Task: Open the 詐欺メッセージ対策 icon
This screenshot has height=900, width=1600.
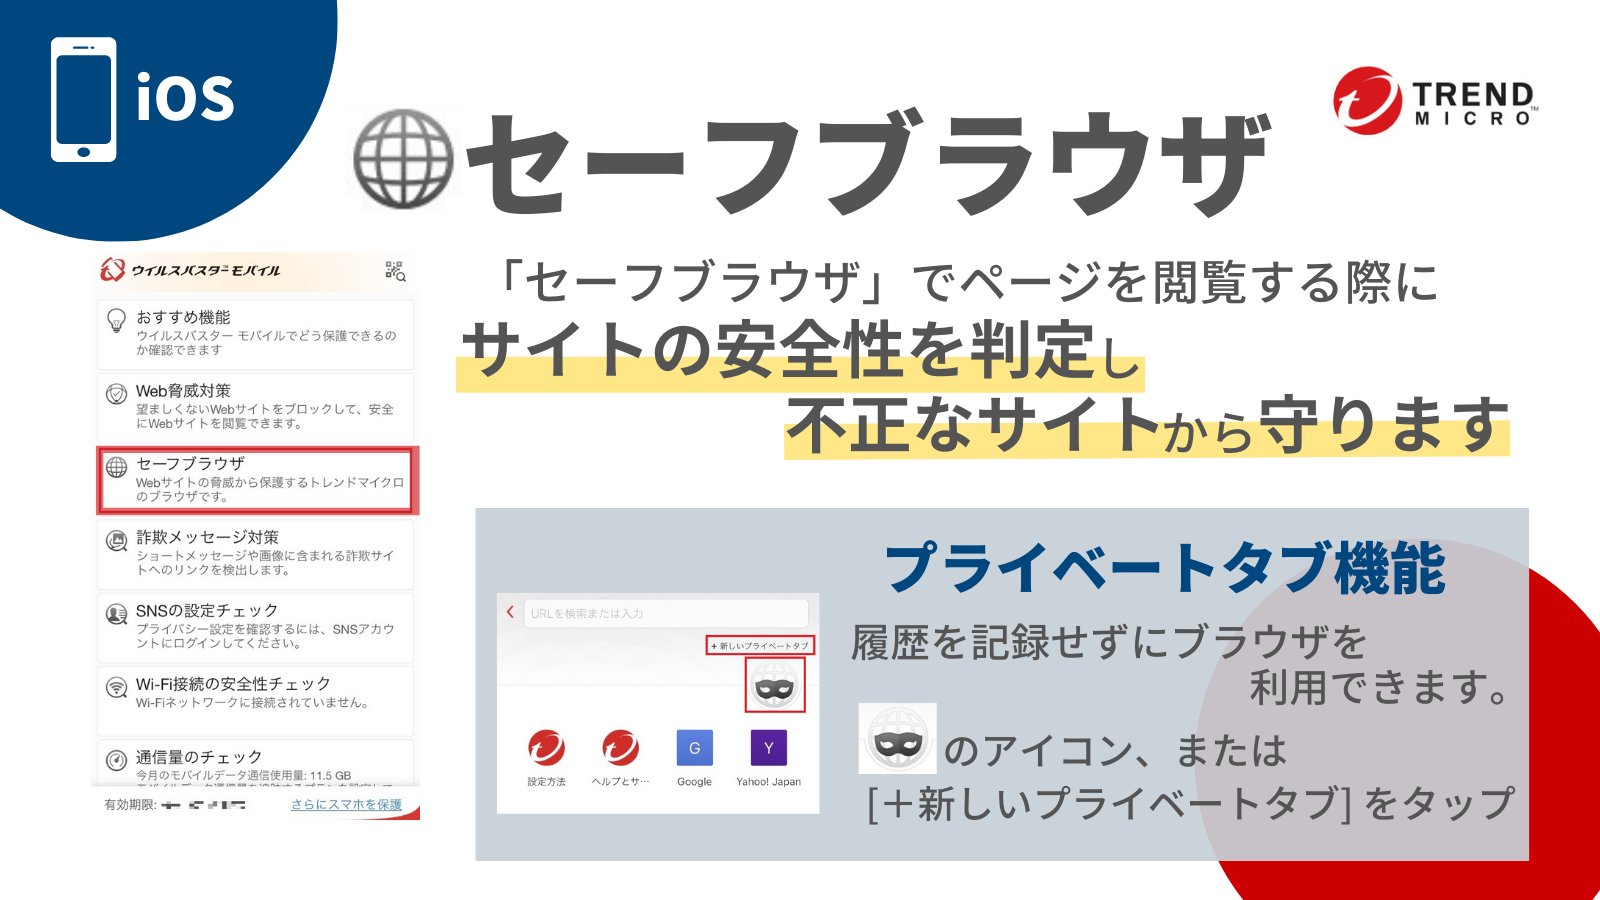Action: coord(117,541)
